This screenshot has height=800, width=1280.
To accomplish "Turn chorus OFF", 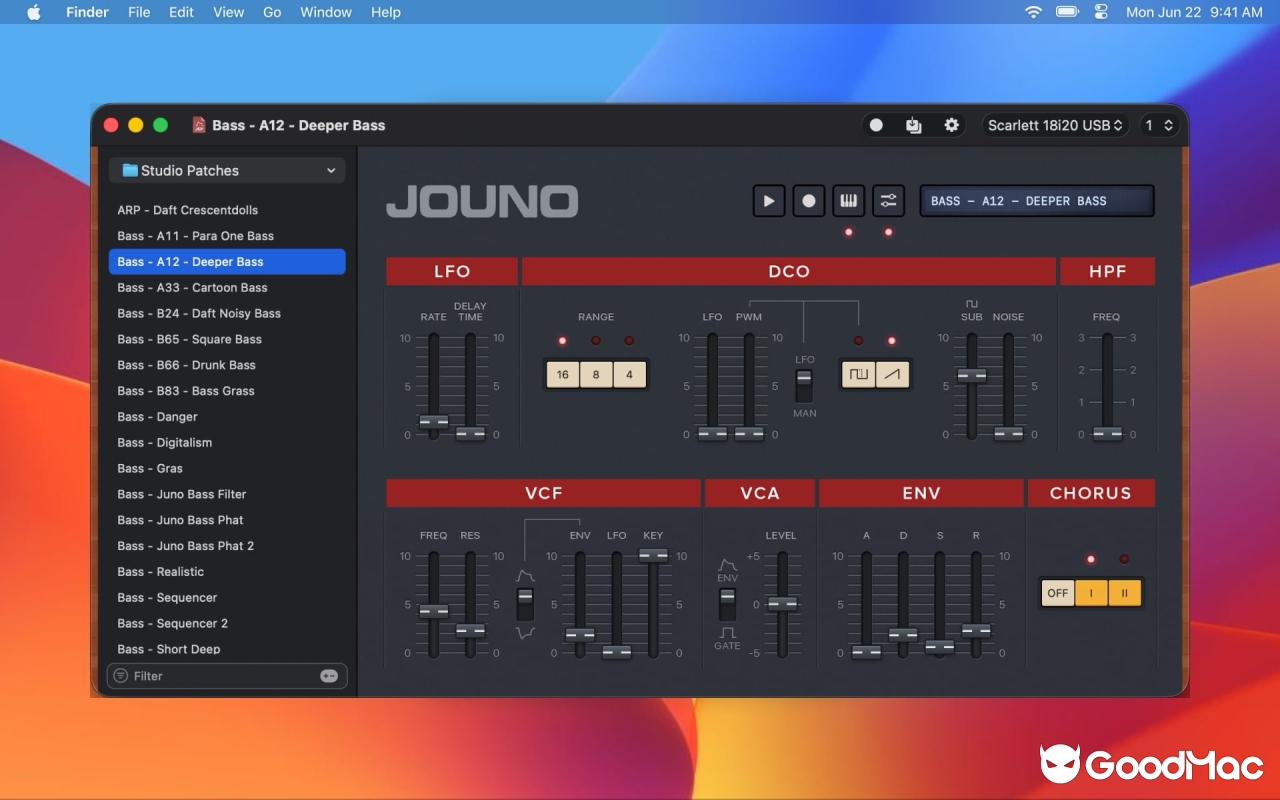I will (x=1058, y=593).
